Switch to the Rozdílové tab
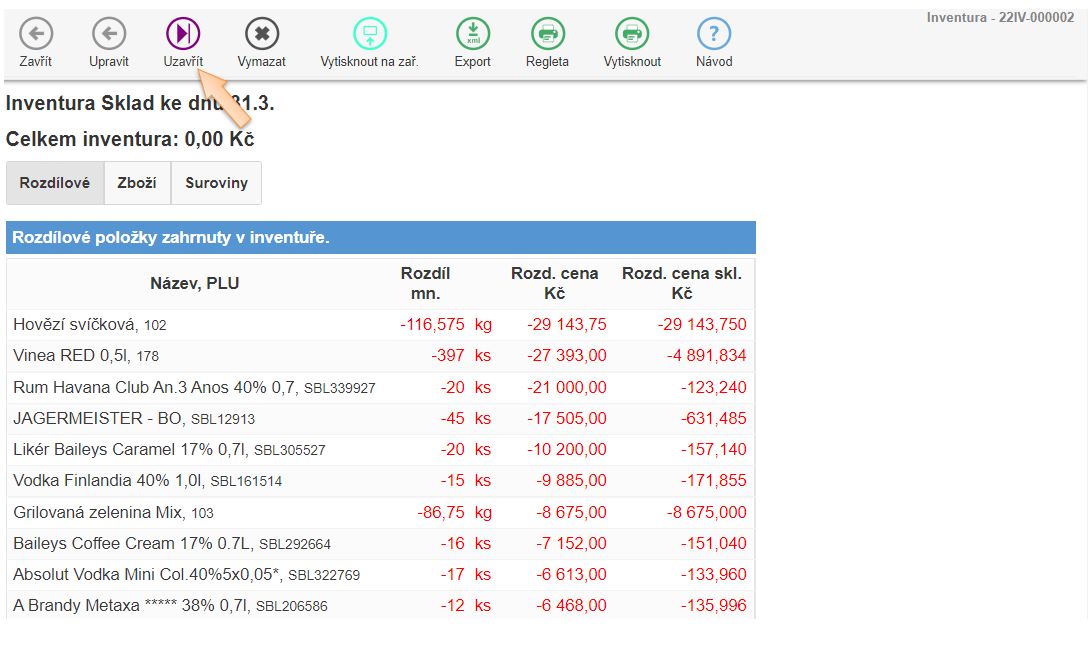Image resolution: width=1088 pixels, height=656 pixels. (x=55, y=183)
